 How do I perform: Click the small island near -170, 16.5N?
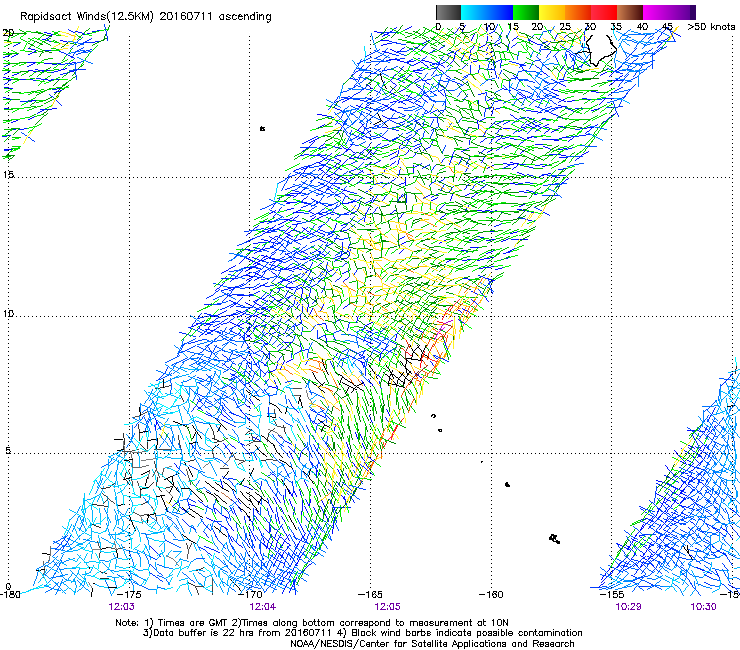[262, 128]
